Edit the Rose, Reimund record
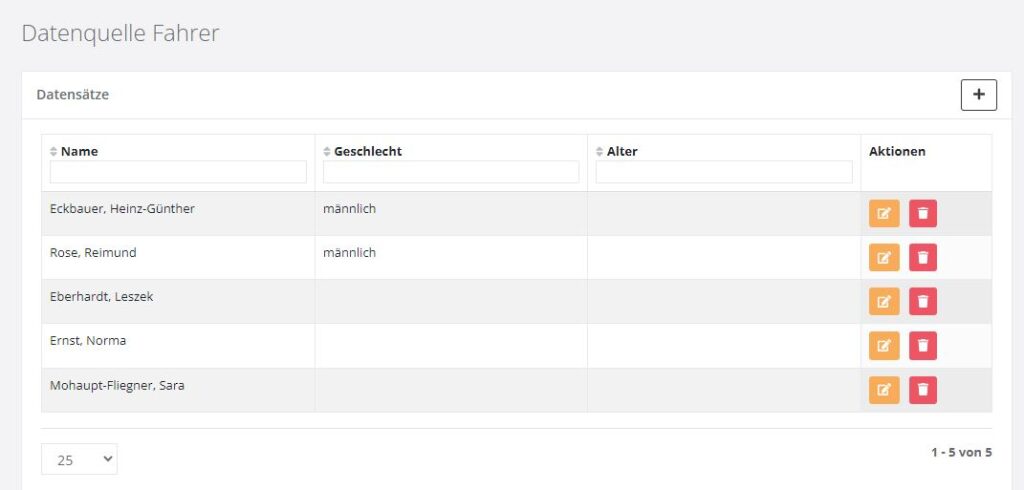 point(884,258)
